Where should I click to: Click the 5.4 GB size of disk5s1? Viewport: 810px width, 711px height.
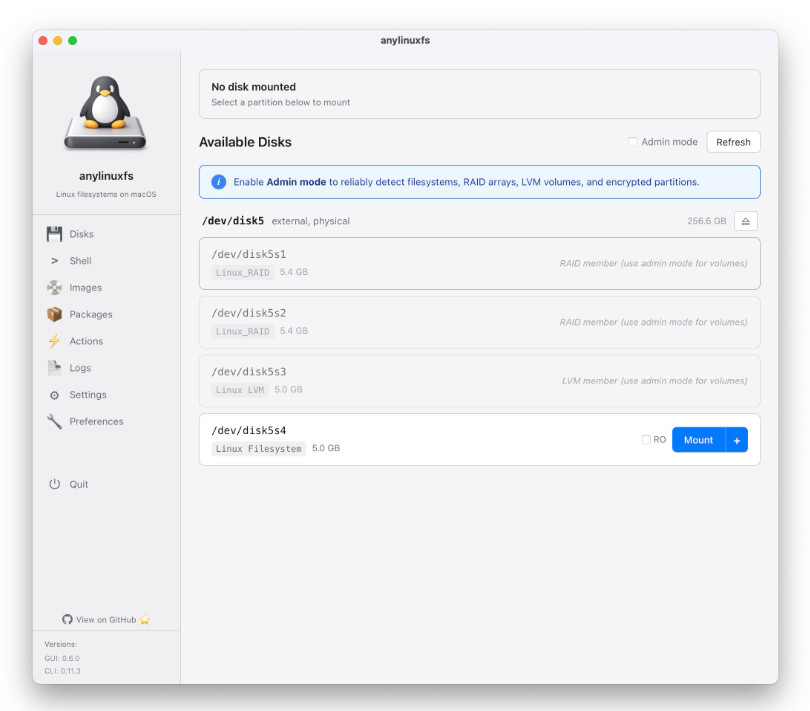(x=294, y=272)
